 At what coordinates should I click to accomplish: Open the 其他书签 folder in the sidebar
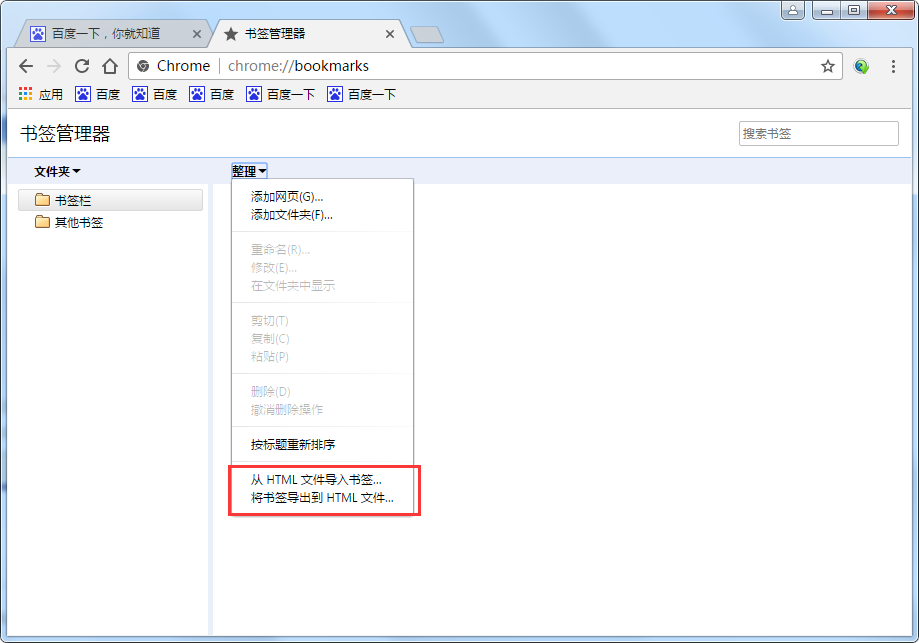69,222
